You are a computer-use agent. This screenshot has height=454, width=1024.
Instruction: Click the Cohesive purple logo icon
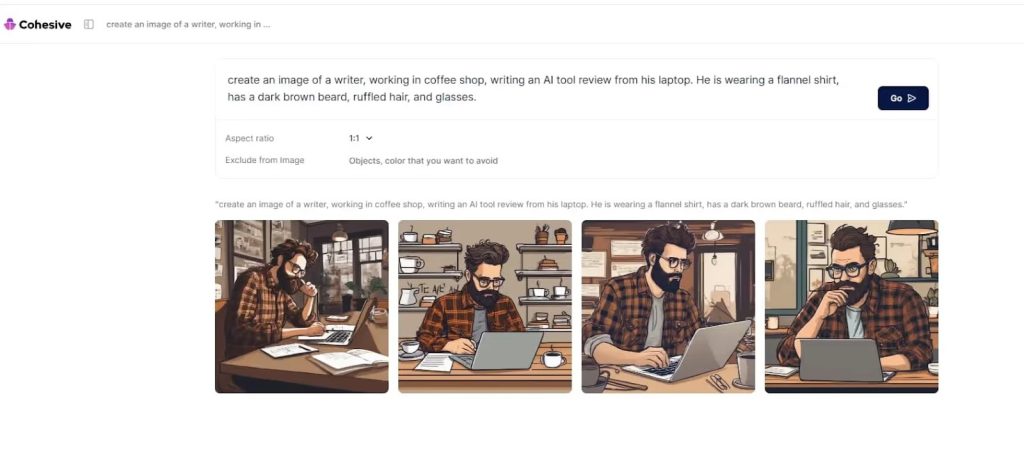point(9,24)
